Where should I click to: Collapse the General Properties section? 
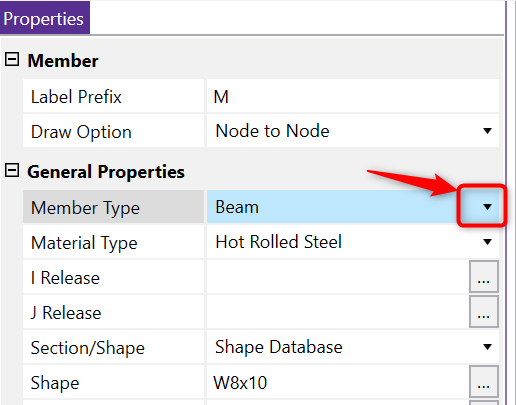pyautogui.click(x=12, y=171)
